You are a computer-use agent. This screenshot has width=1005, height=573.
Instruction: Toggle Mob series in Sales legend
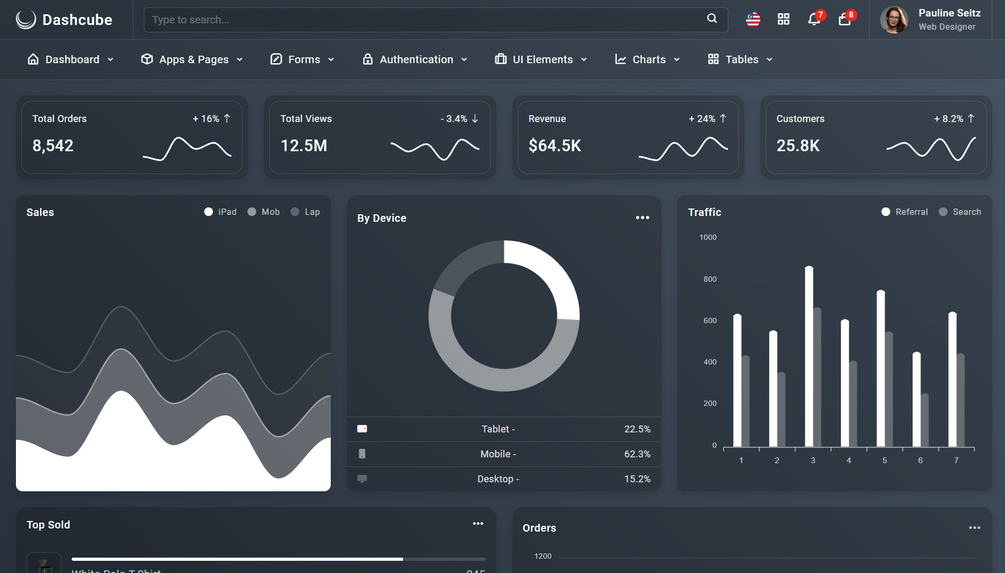coord(263,212)
